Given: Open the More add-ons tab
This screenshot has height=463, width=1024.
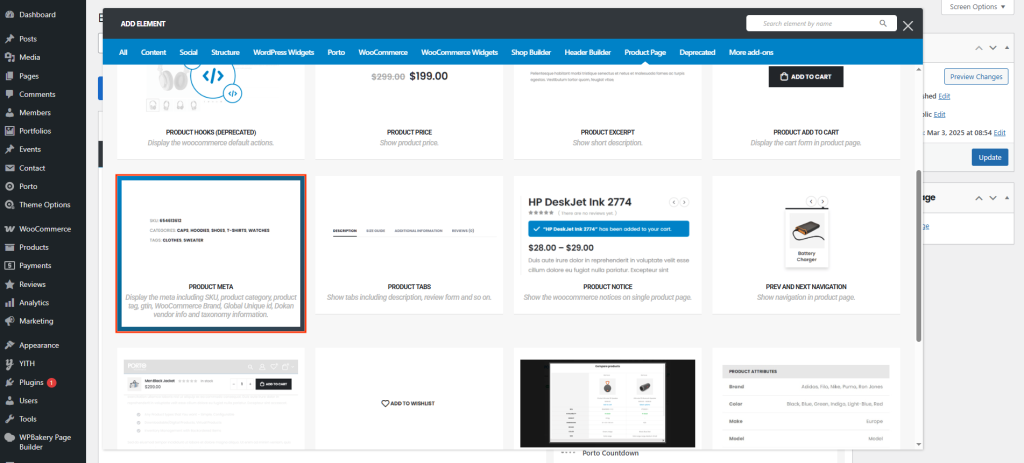Looking at the screenshot, I should [x=751, y=51].
